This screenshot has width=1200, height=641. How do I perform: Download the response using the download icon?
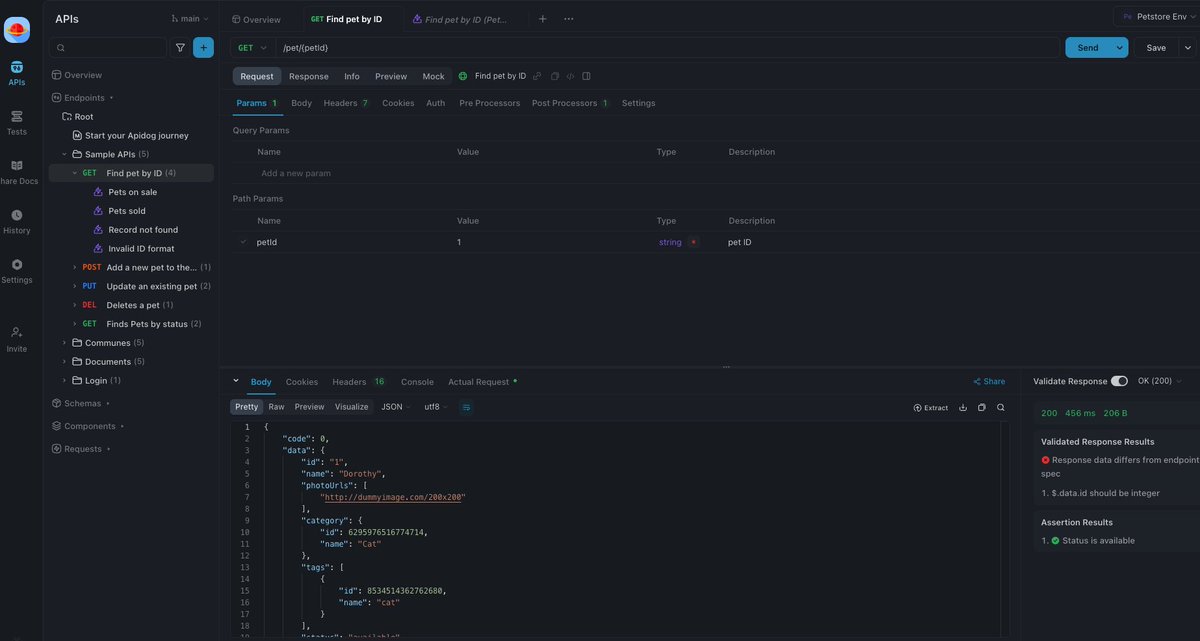pos(963,407)
